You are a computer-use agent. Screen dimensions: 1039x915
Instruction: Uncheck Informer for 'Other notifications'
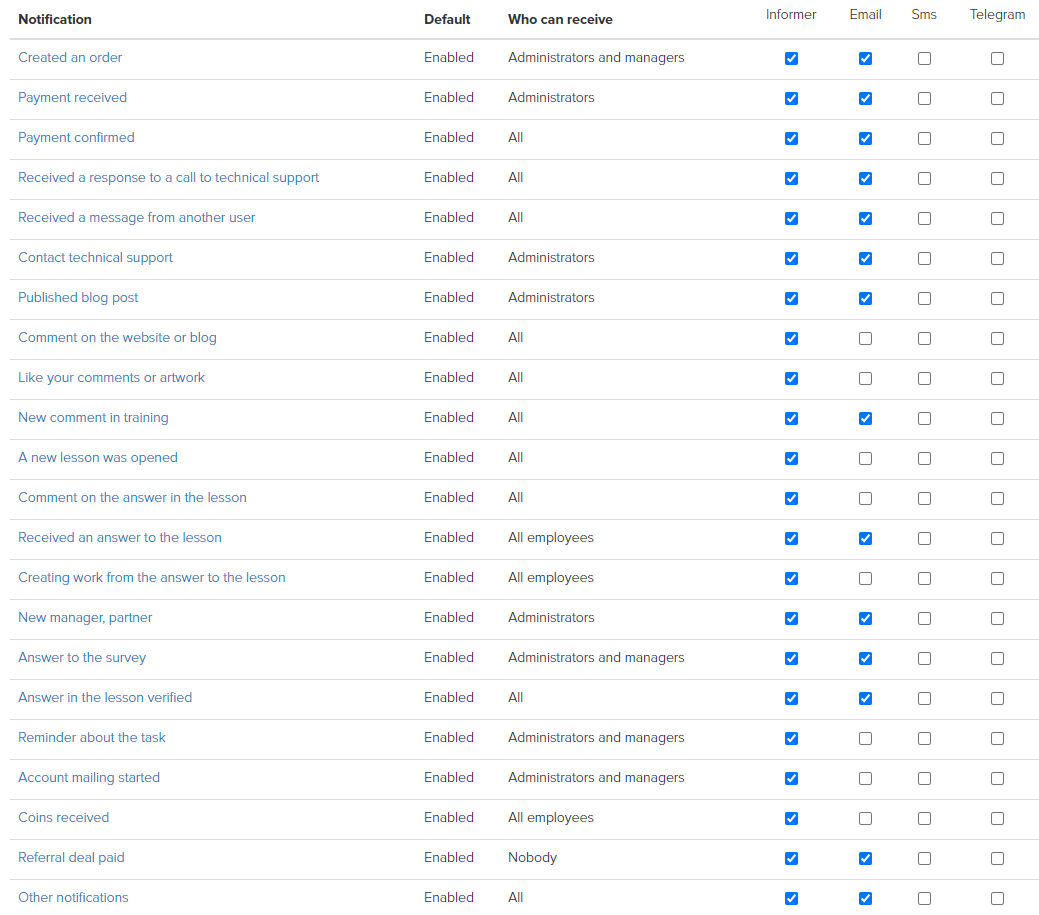[x=791, y=898]
